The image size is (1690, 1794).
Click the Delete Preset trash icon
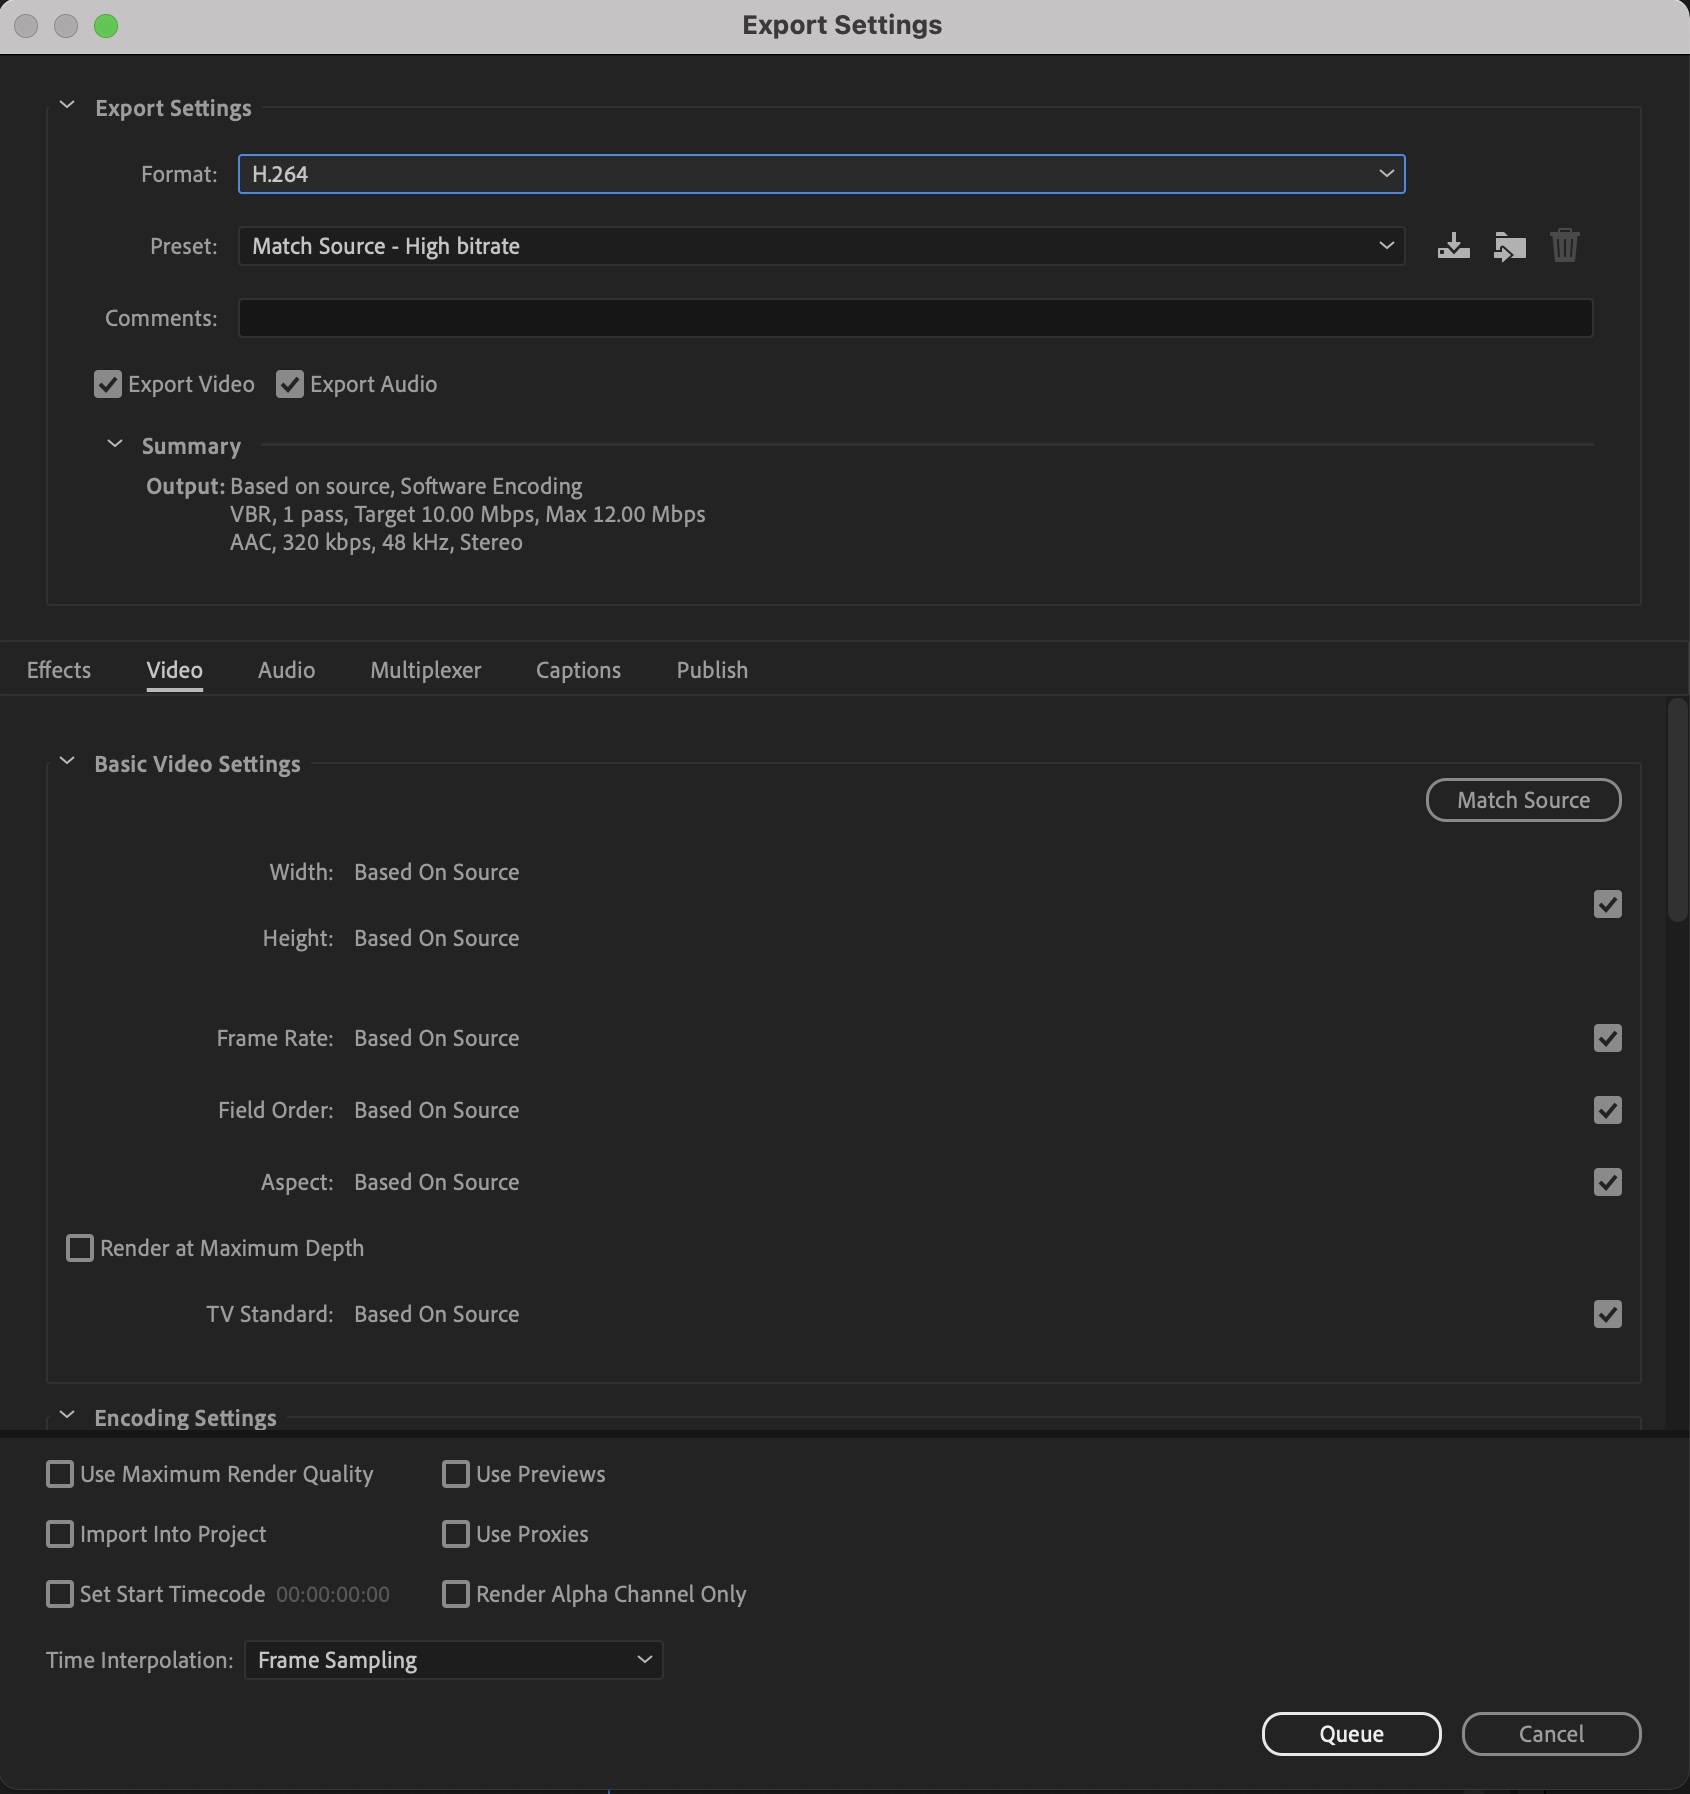(x=1563, y=245)
